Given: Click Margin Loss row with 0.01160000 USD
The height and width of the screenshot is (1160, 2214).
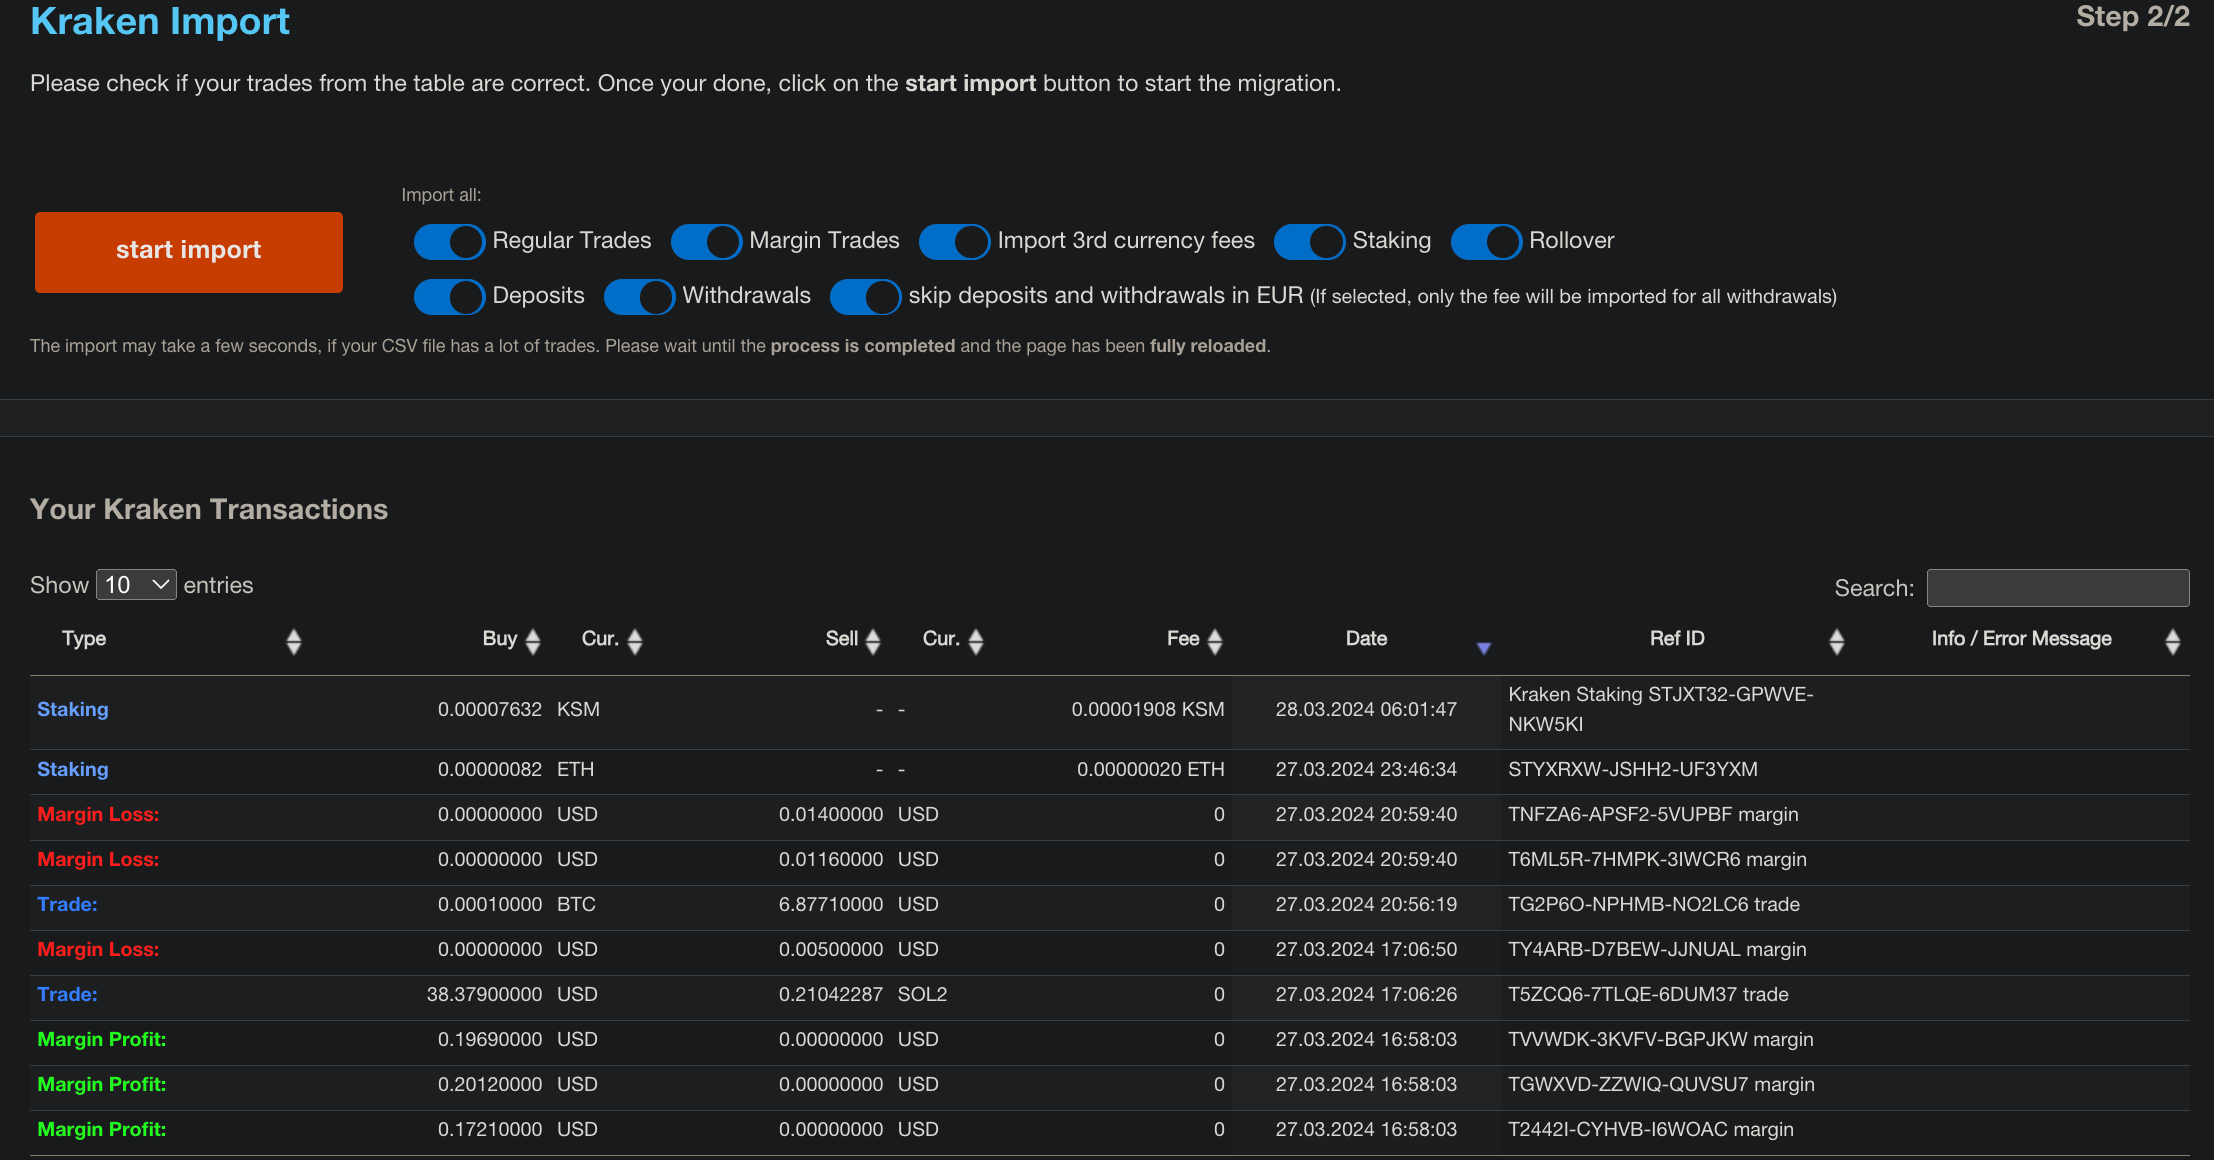Looking at the screenshot, I should [1109, 861].
